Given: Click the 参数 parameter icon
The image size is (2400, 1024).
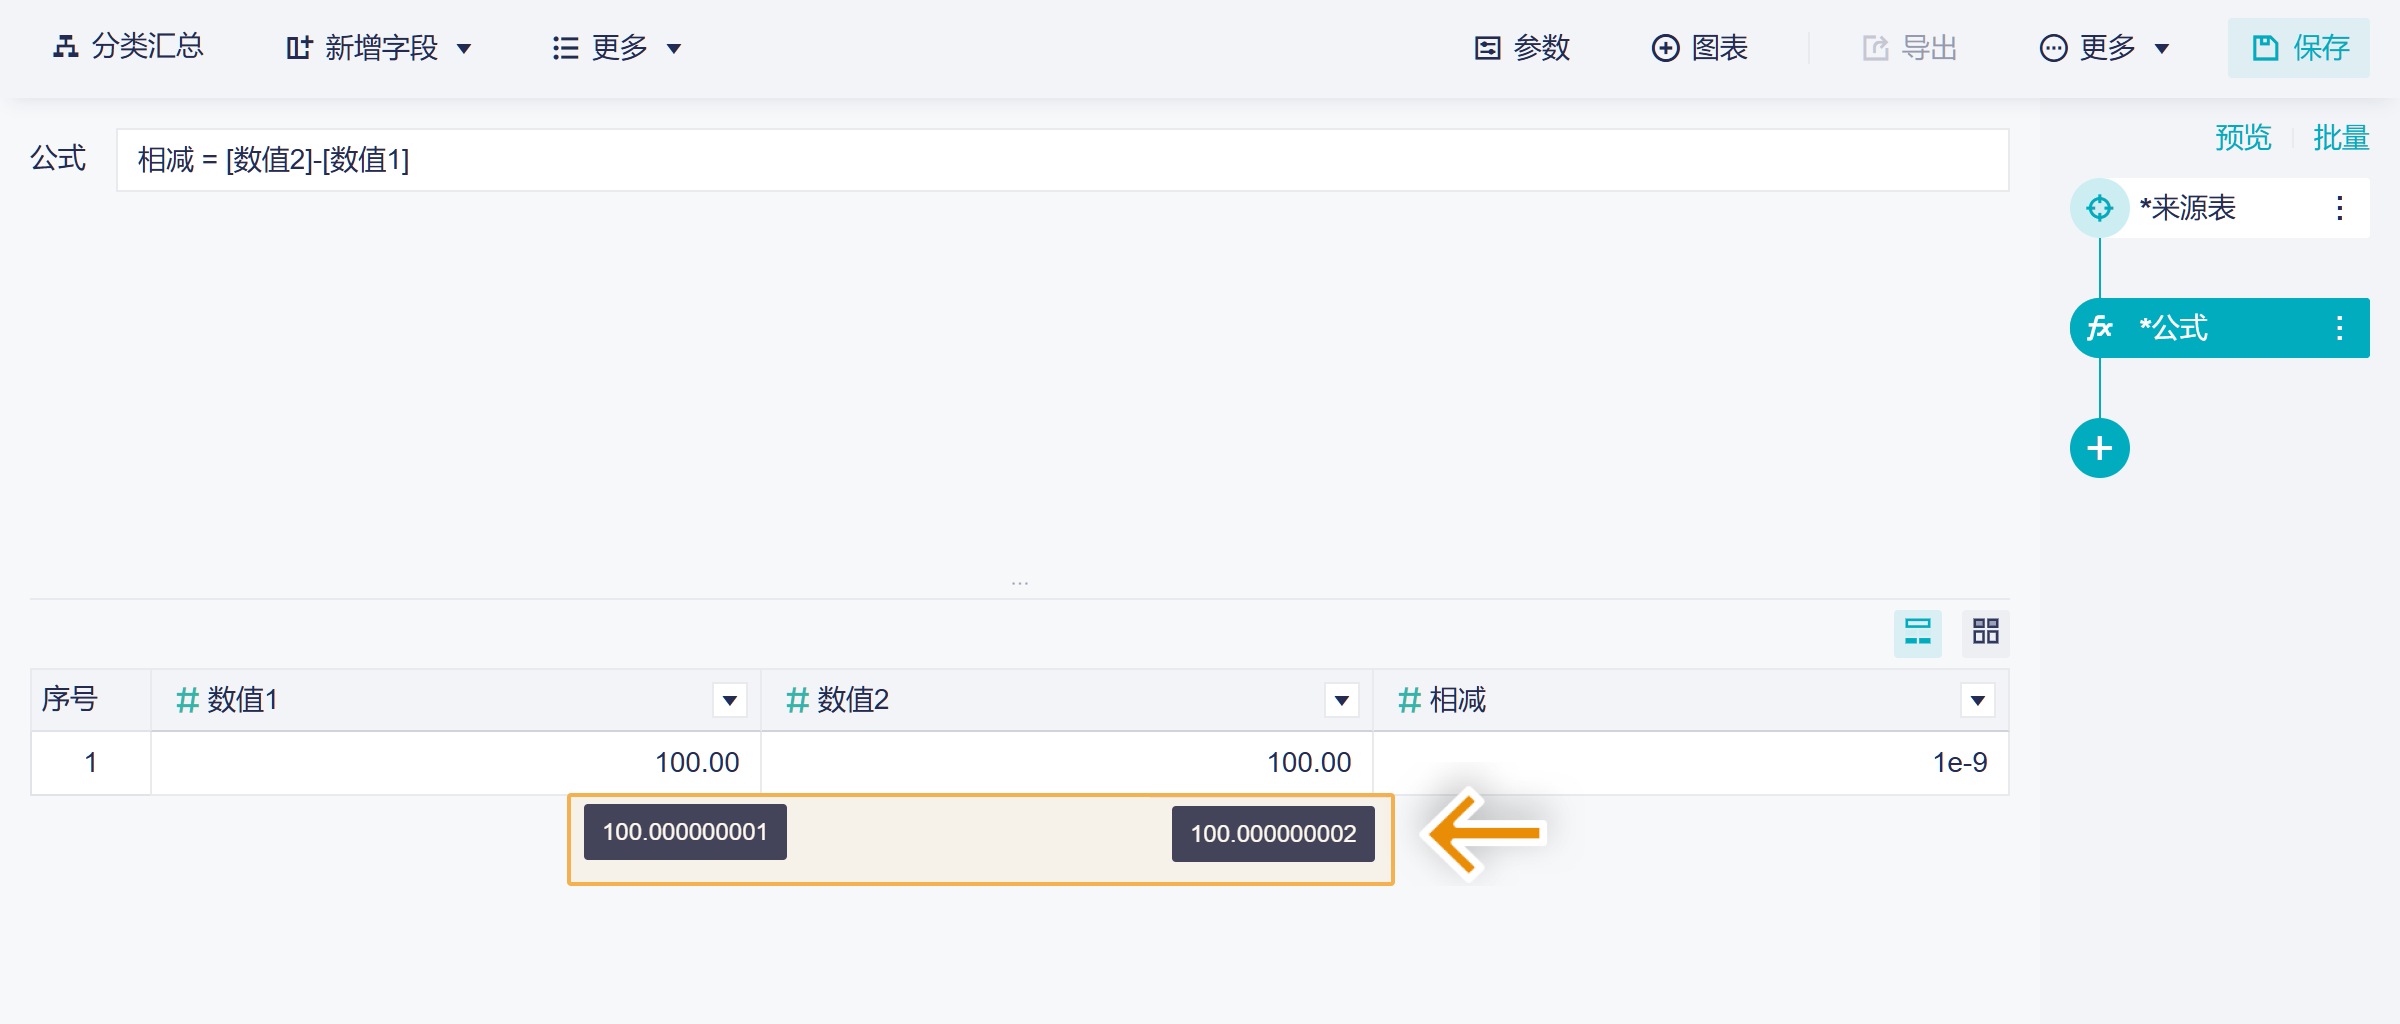Looking at the screenshot, I should point(1488,48).
